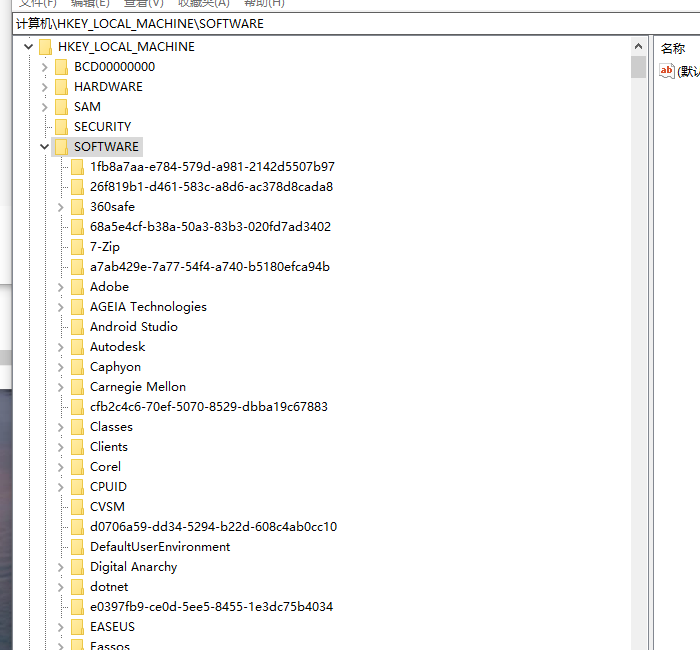Expand the BCD00000000 key
The image size is (700, 650).
coord(45,67)
